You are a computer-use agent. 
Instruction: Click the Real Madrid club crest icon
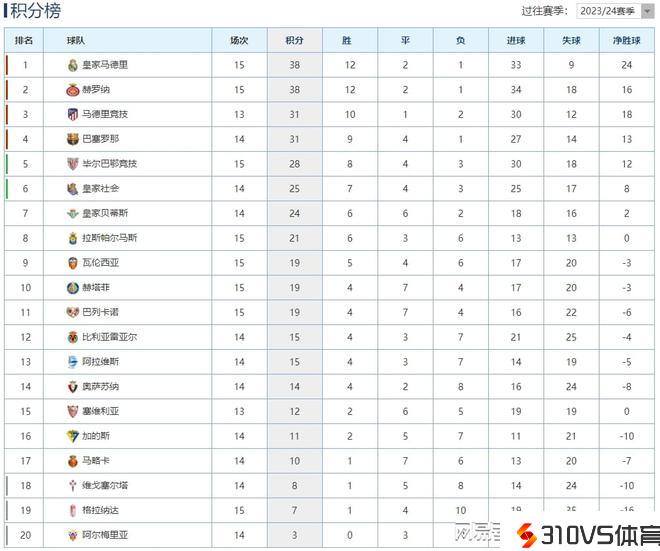tap(72, 65)
